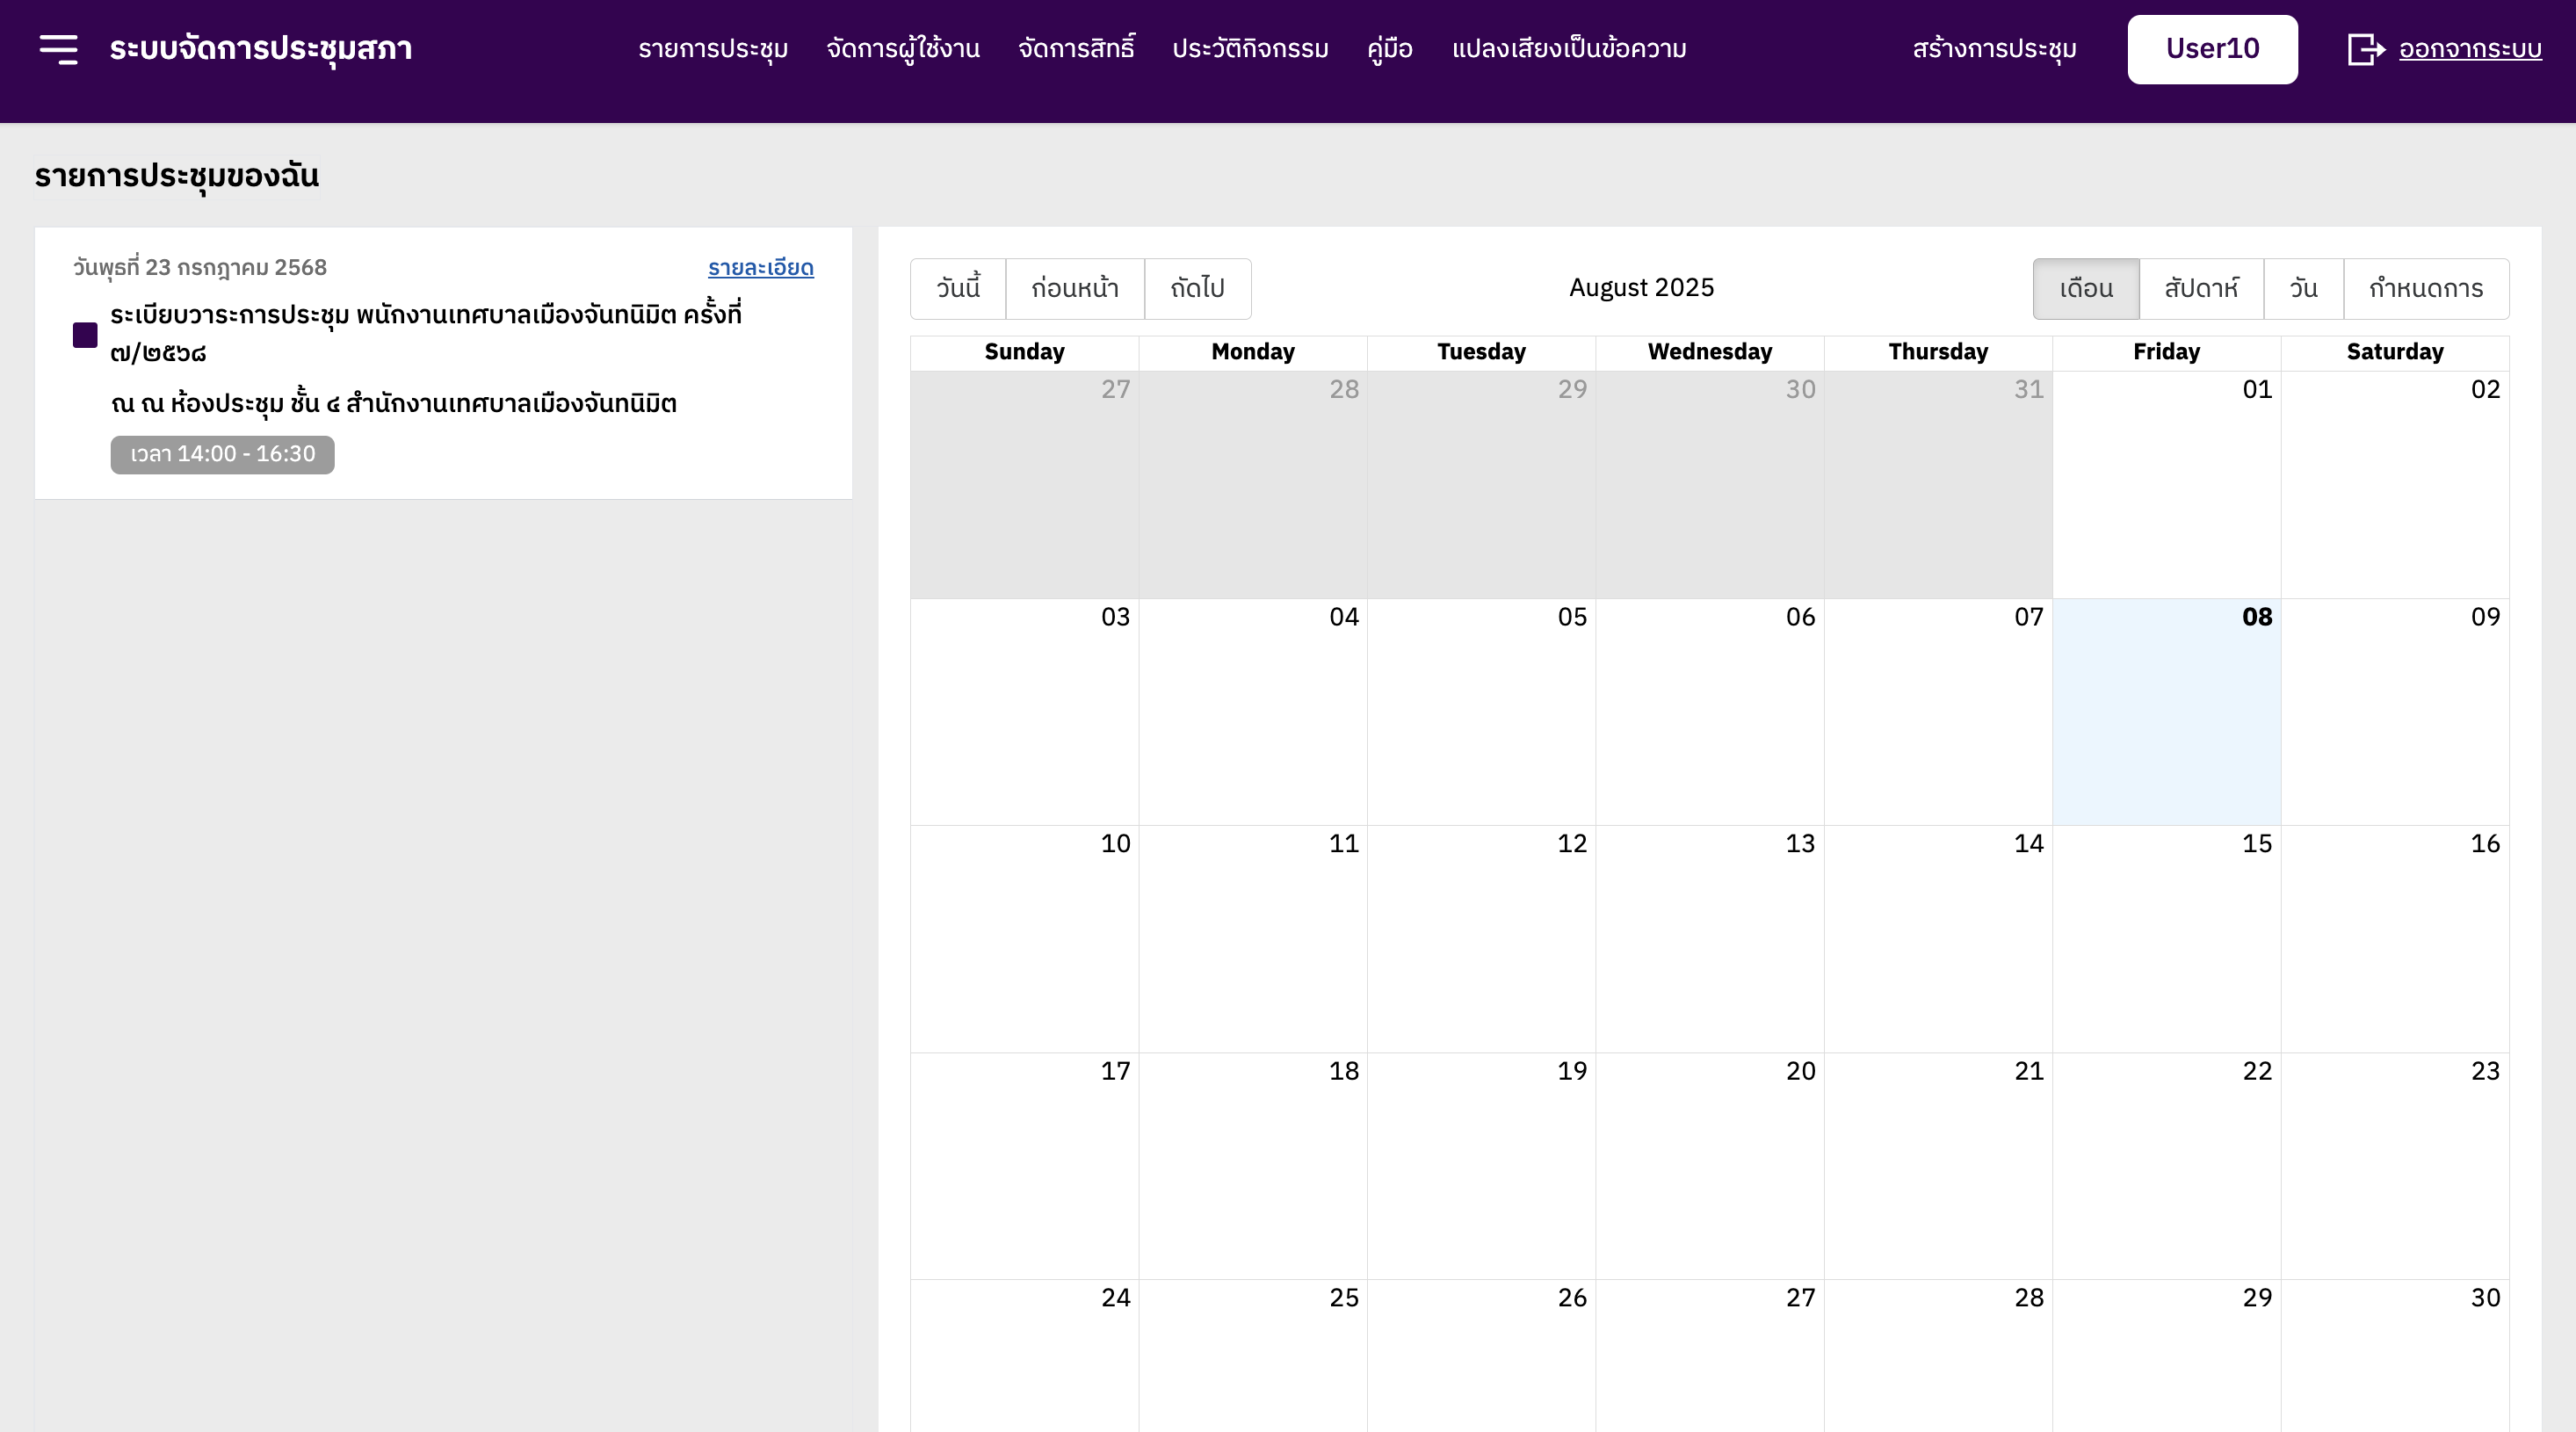Click the purple meeting color square
This screenshot has height=1432, width=2576.
click(85, 335)
